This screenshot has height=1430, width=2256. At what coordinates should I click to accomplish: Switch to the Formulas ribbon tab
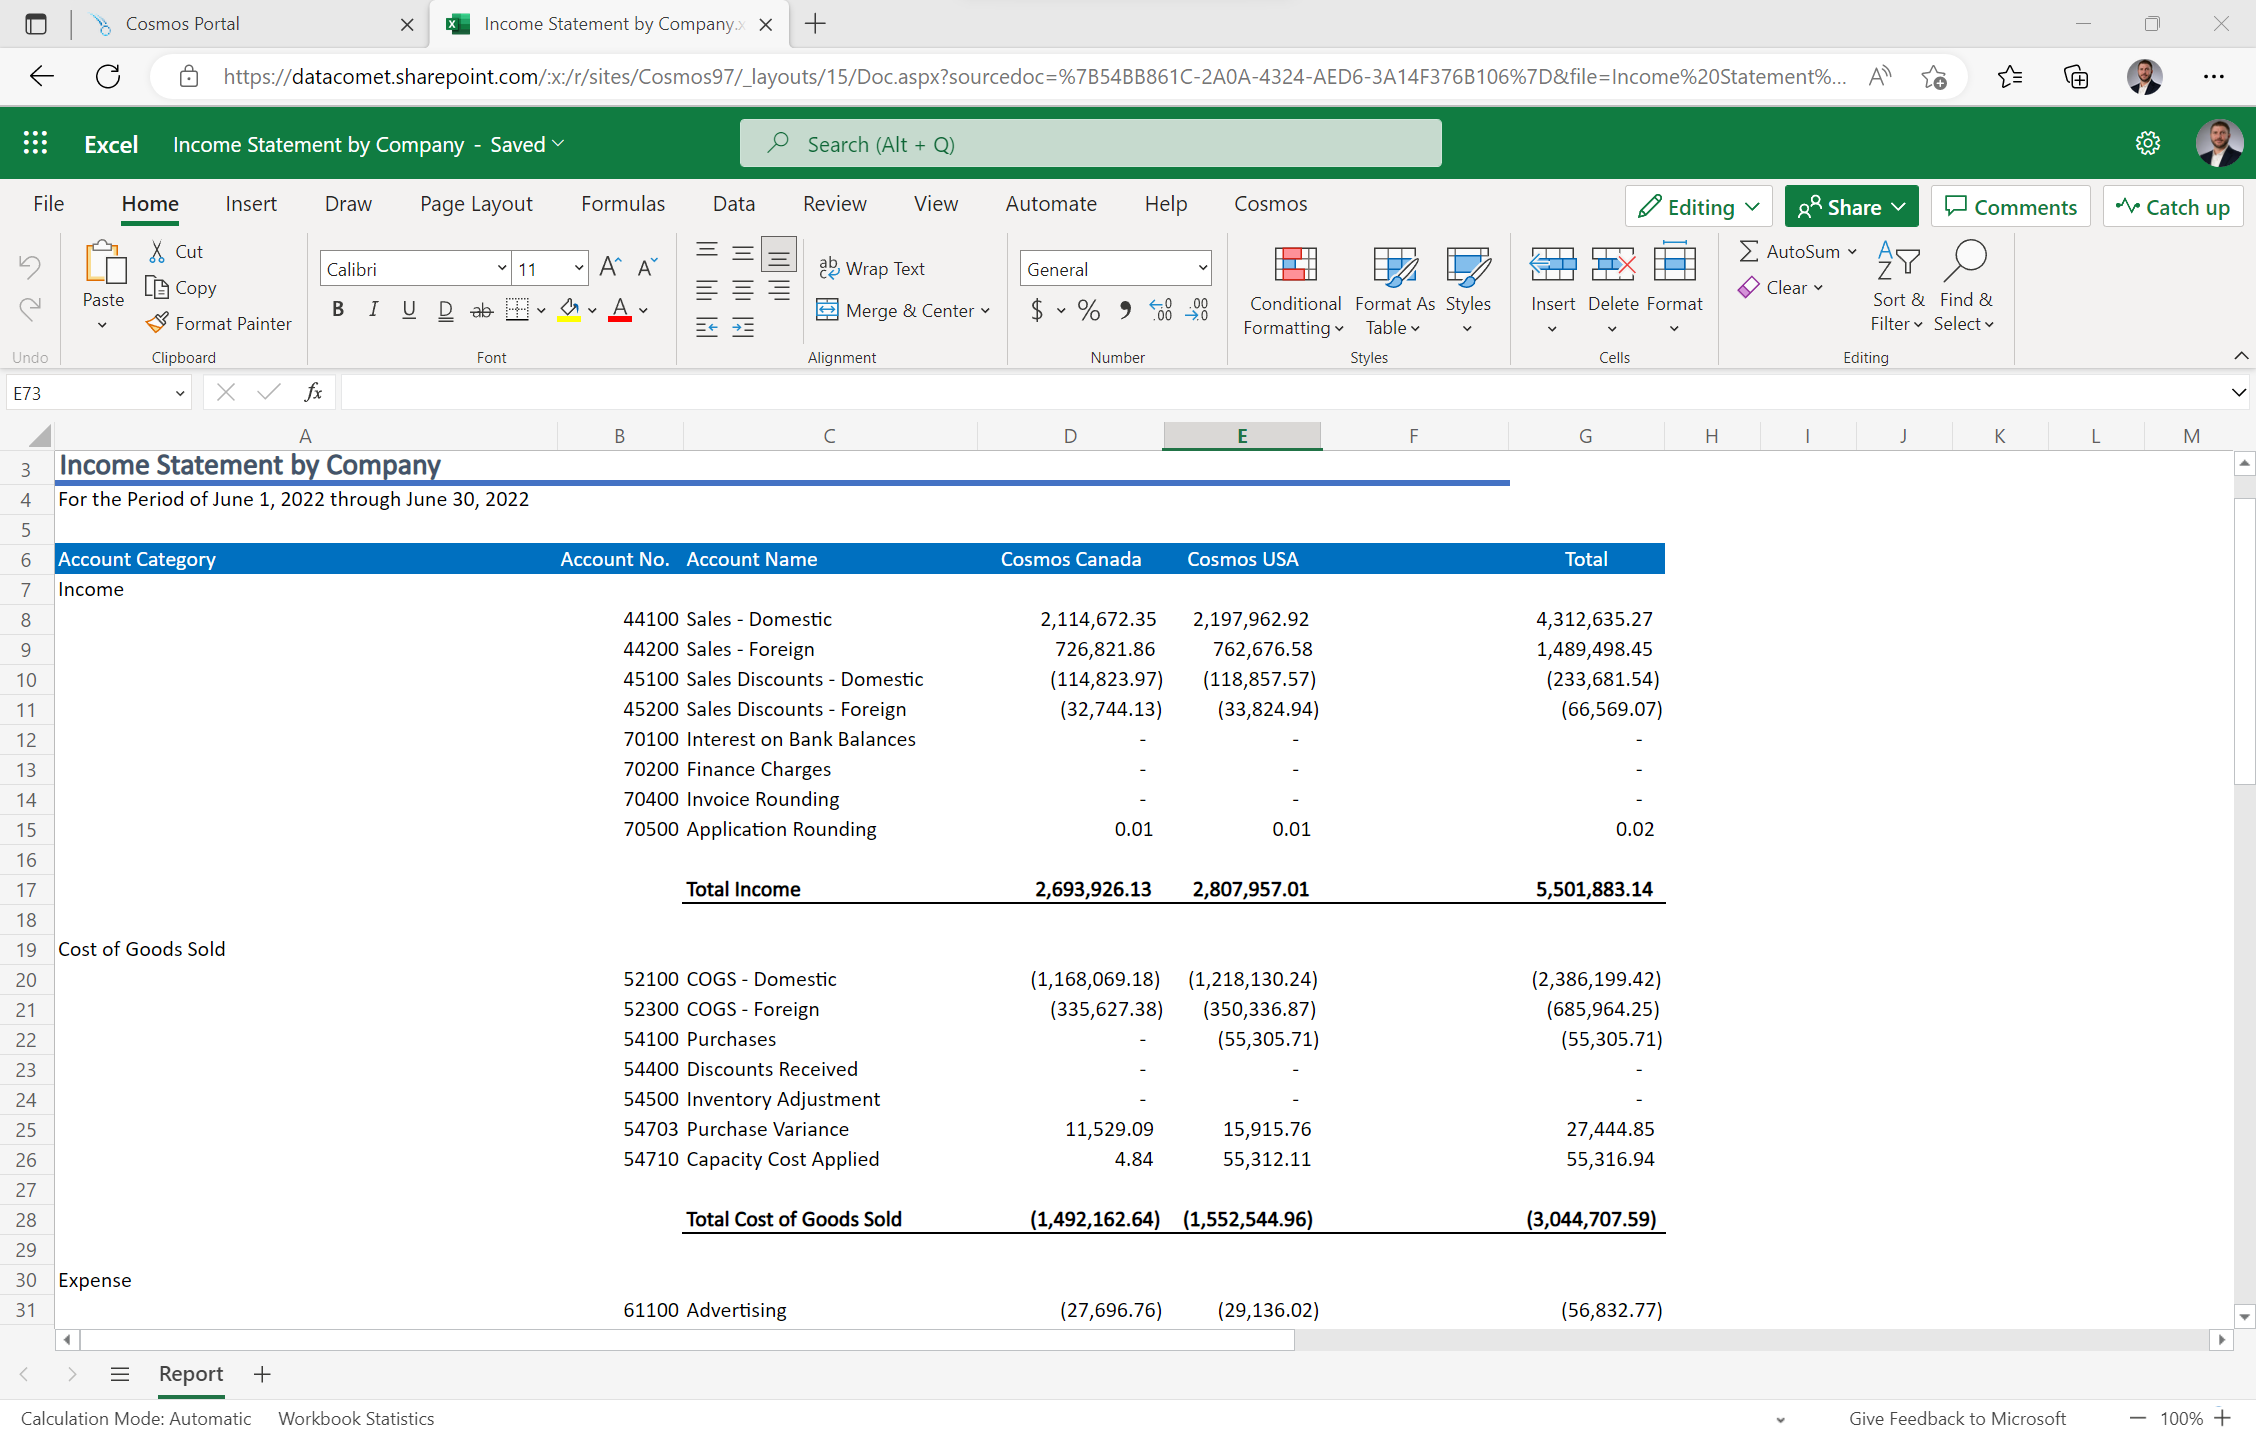click(x=622, y=203)
